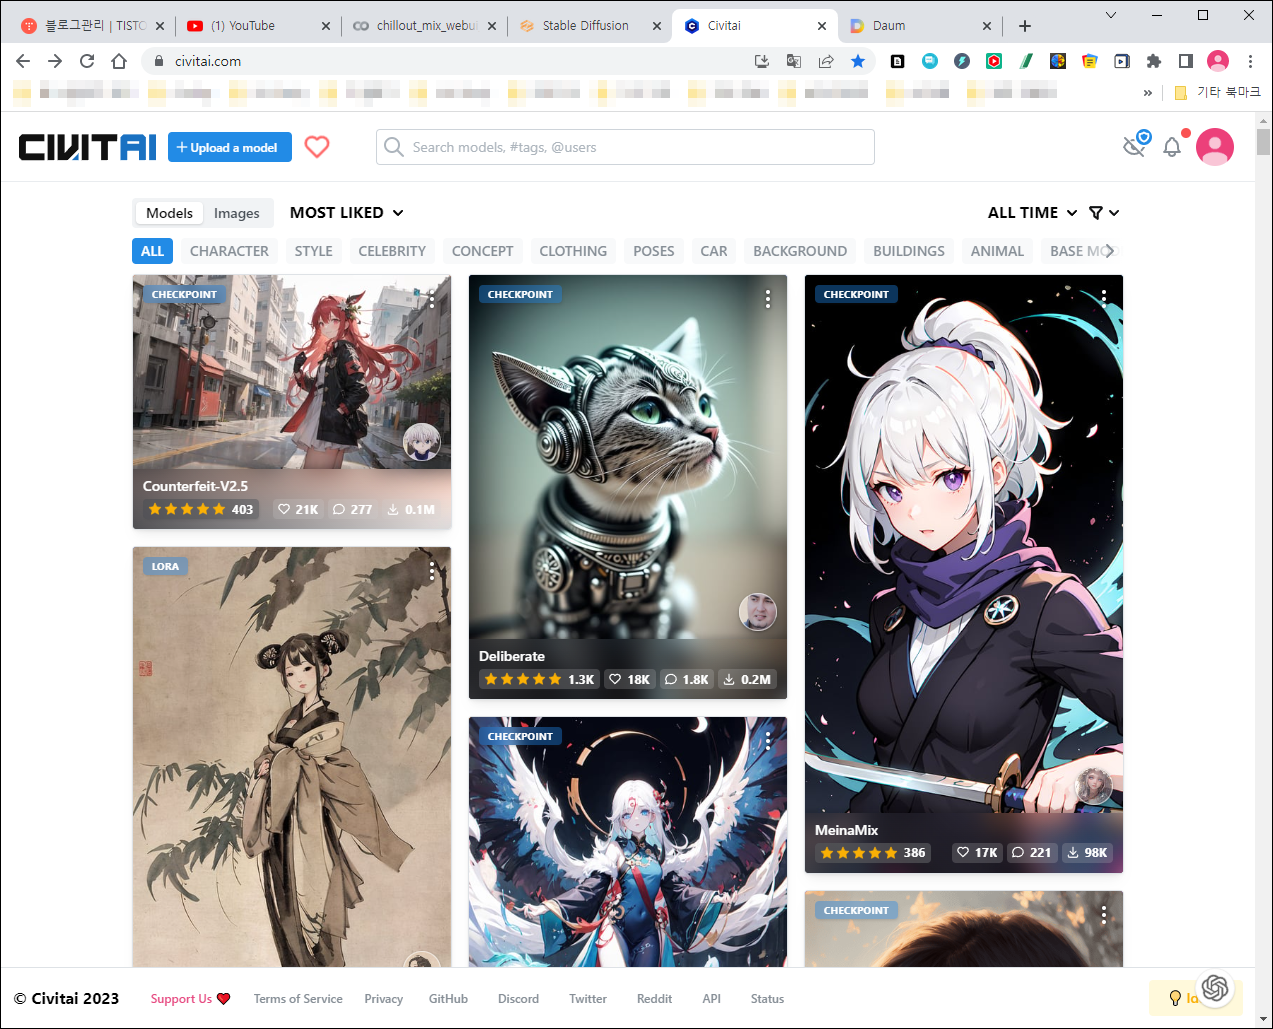
Task: Click the Upload a model button
Action: [230, 147]
